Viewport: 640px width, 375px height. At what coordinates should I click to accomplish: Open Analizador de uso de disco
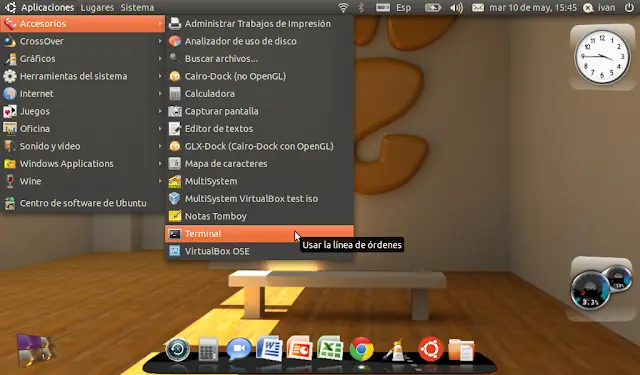(259, 41)
